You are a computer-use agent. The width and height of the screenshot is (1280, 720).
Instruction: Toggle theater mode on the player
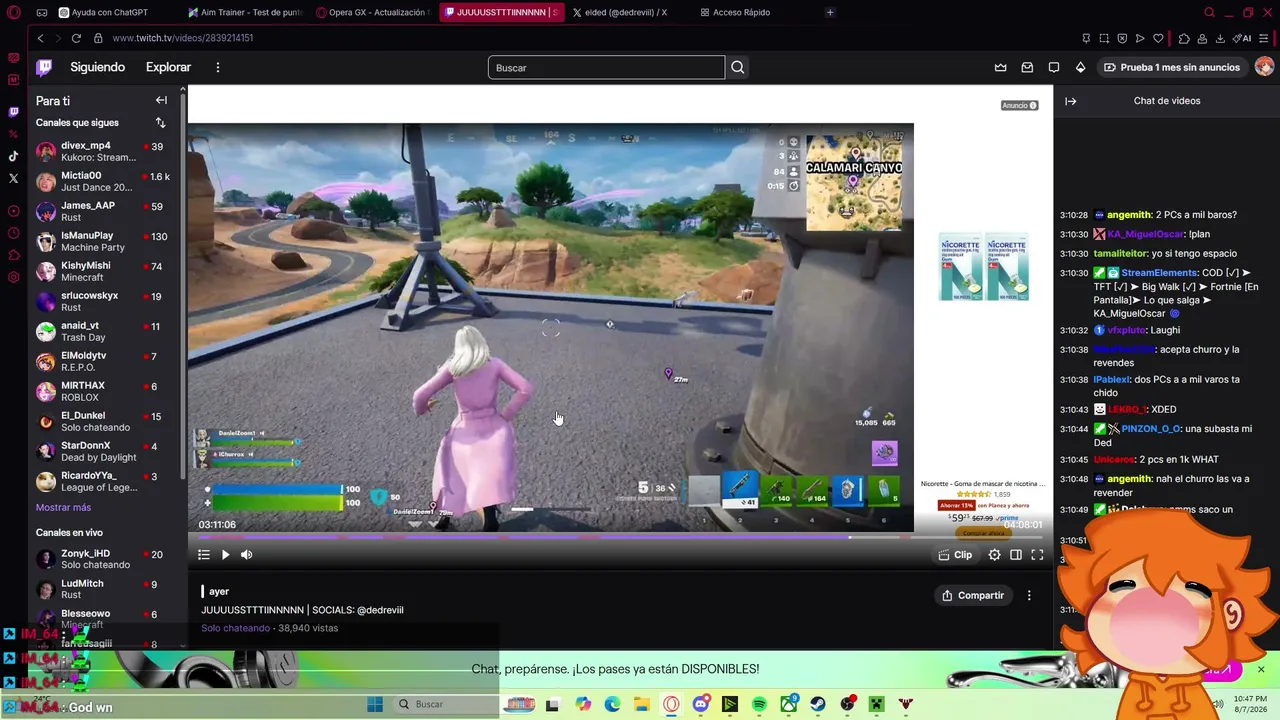(1016, 555)
